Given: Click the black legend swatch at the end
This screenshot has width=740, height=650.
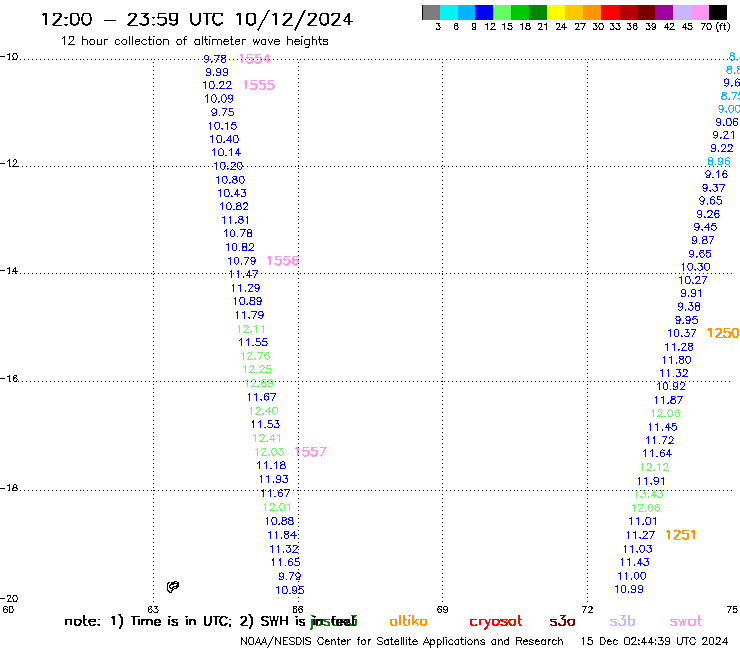Looking at the screenshot, I should [x=718, y=12].
